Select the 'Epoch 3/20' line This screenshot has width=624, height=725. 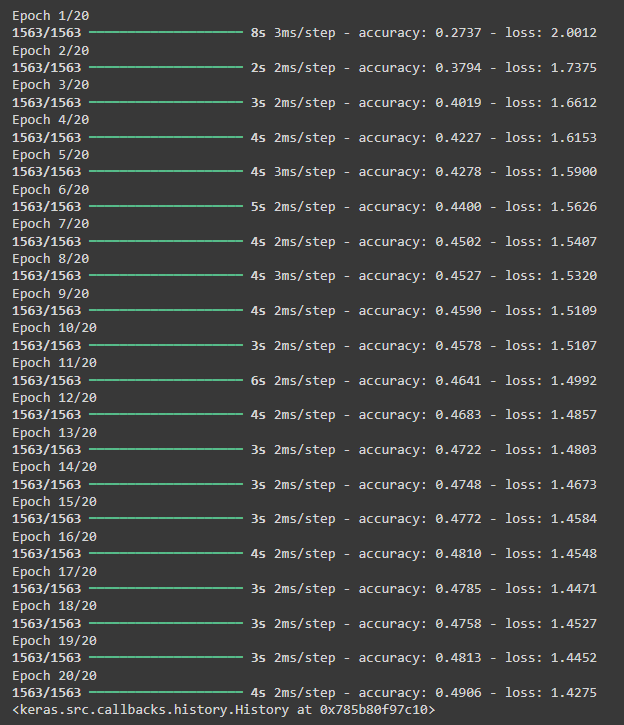(50, 85)
